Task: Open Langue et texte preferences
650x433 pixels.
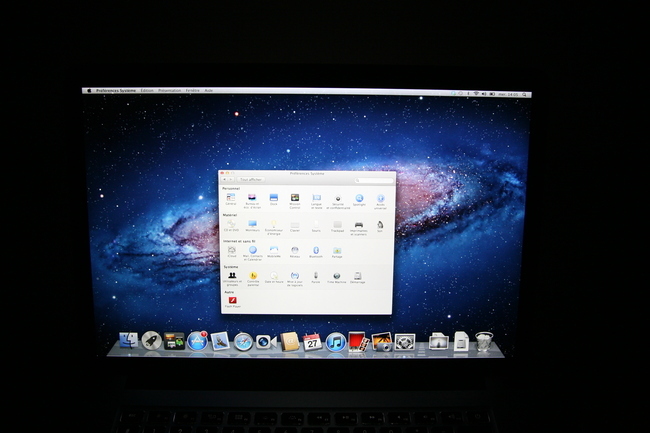Action: (x=316, y=201)
